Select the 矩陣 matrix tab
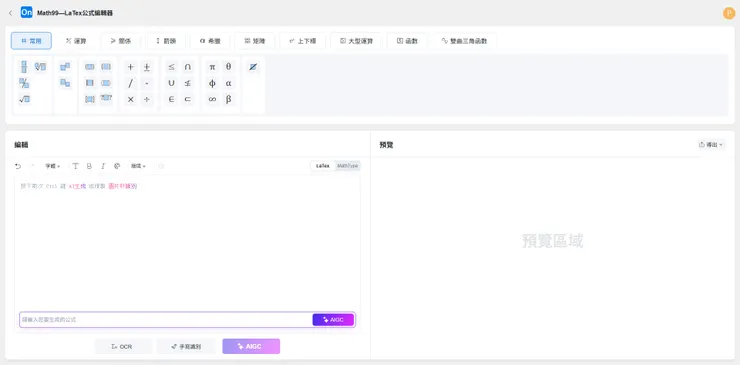 255,41
